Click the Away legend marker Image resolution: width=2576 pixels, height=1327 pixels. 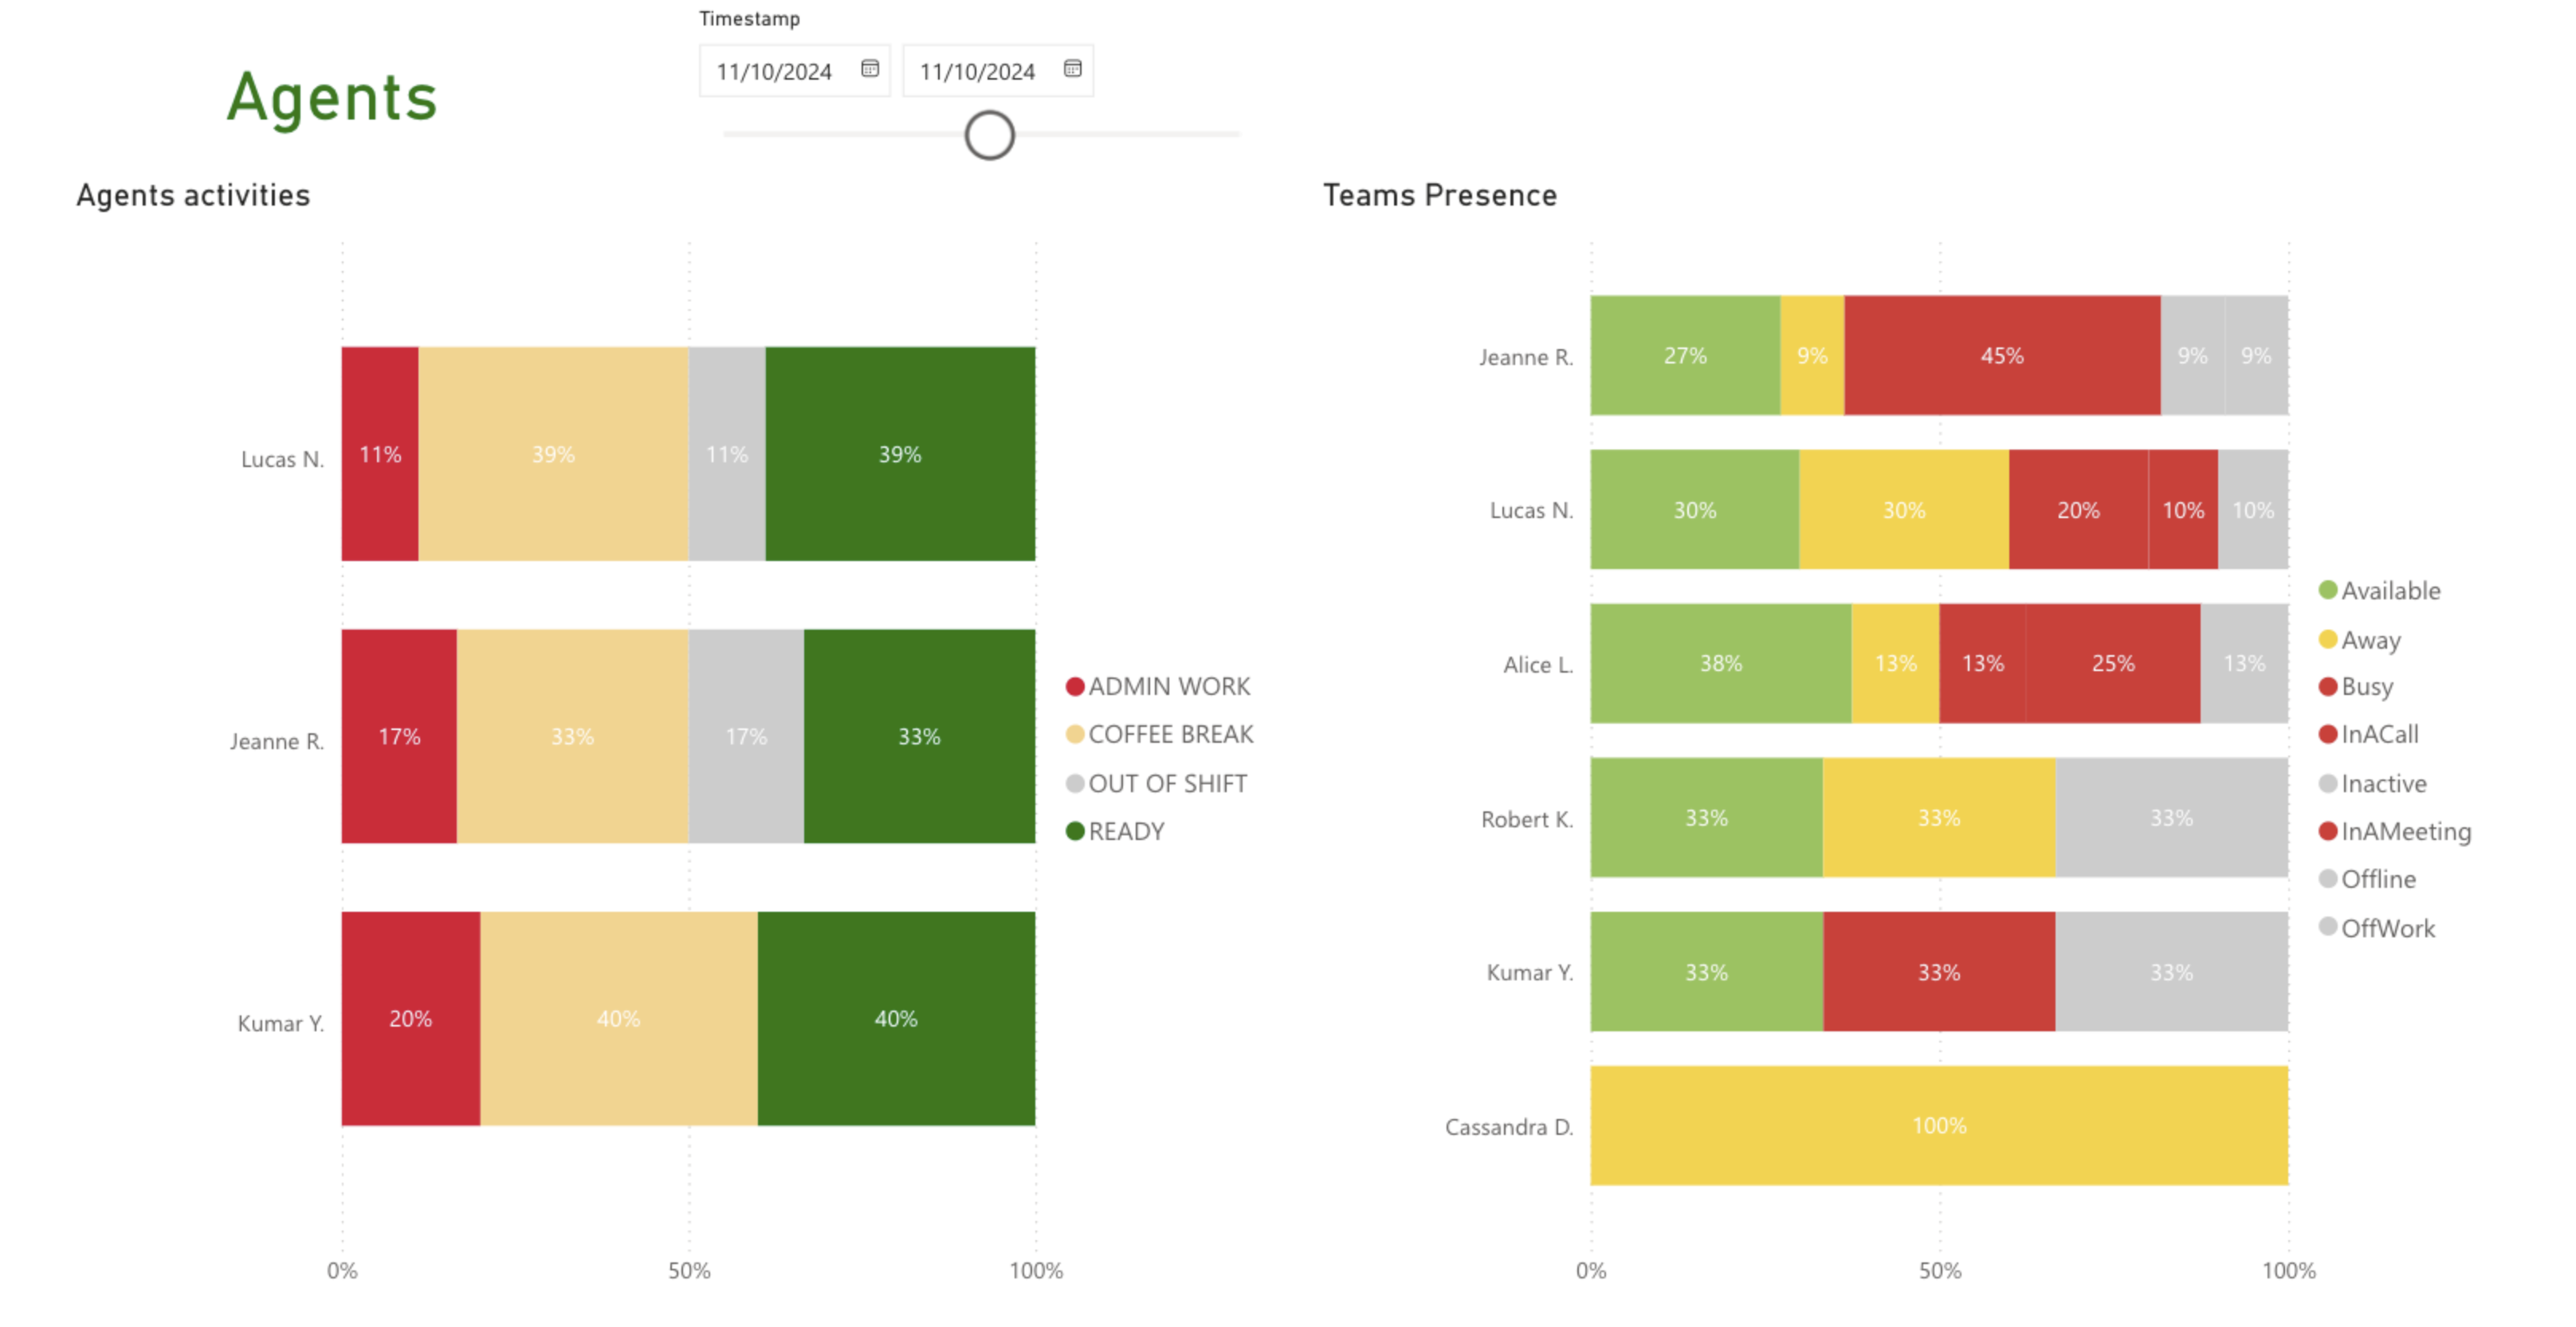2328,640
